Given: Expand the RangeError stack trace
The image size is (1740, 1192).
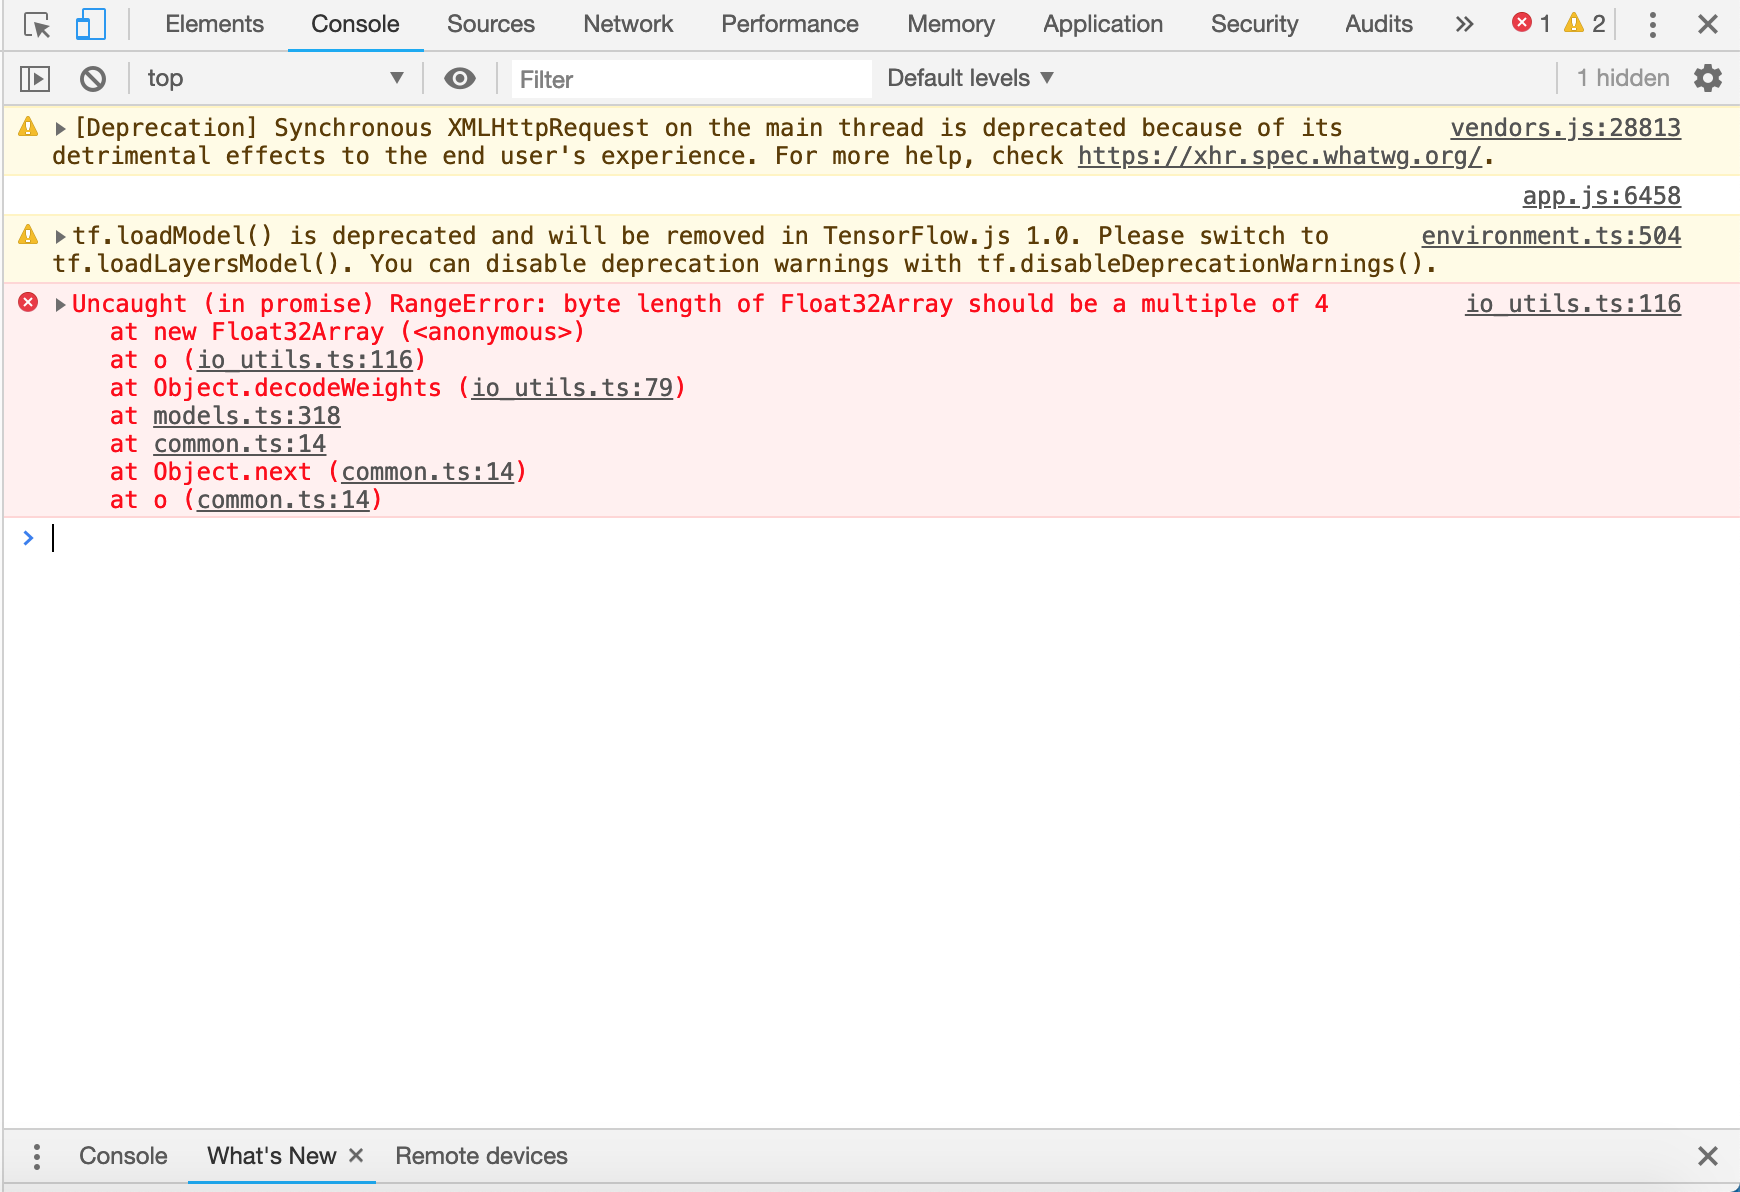Looking at the screenshot, I should tap(61, 303).
